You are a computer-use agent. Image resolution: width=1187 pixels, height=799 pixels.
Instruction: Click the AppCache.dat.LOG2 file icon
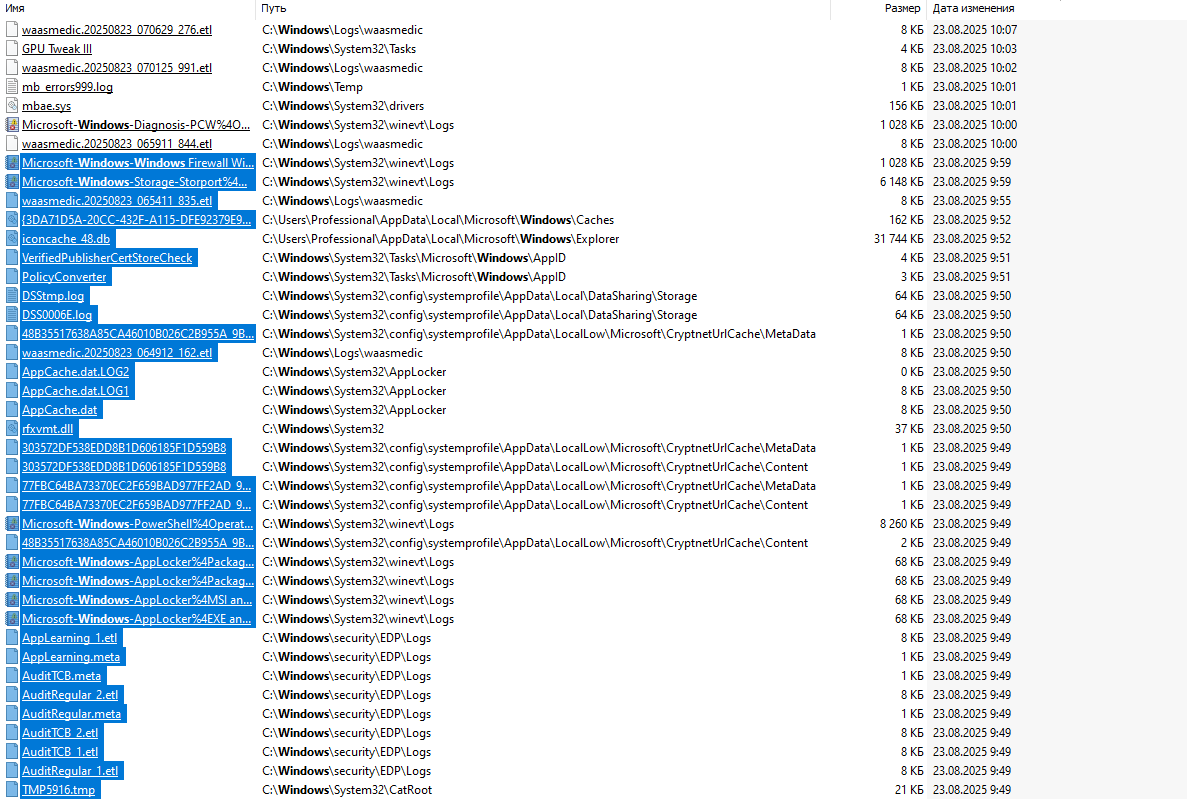11,372
